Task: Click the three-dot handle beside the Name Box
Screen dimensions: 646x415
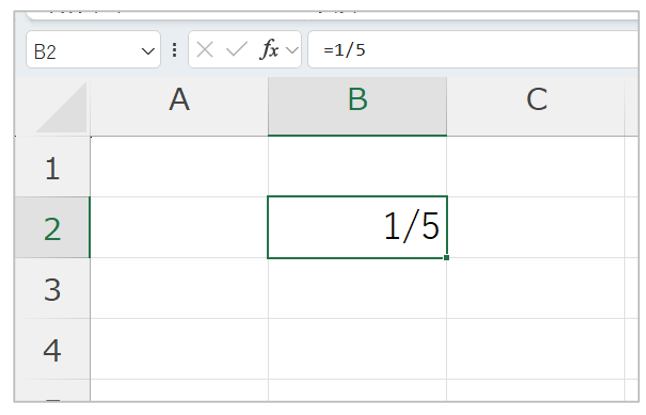Action: [175, 50]
